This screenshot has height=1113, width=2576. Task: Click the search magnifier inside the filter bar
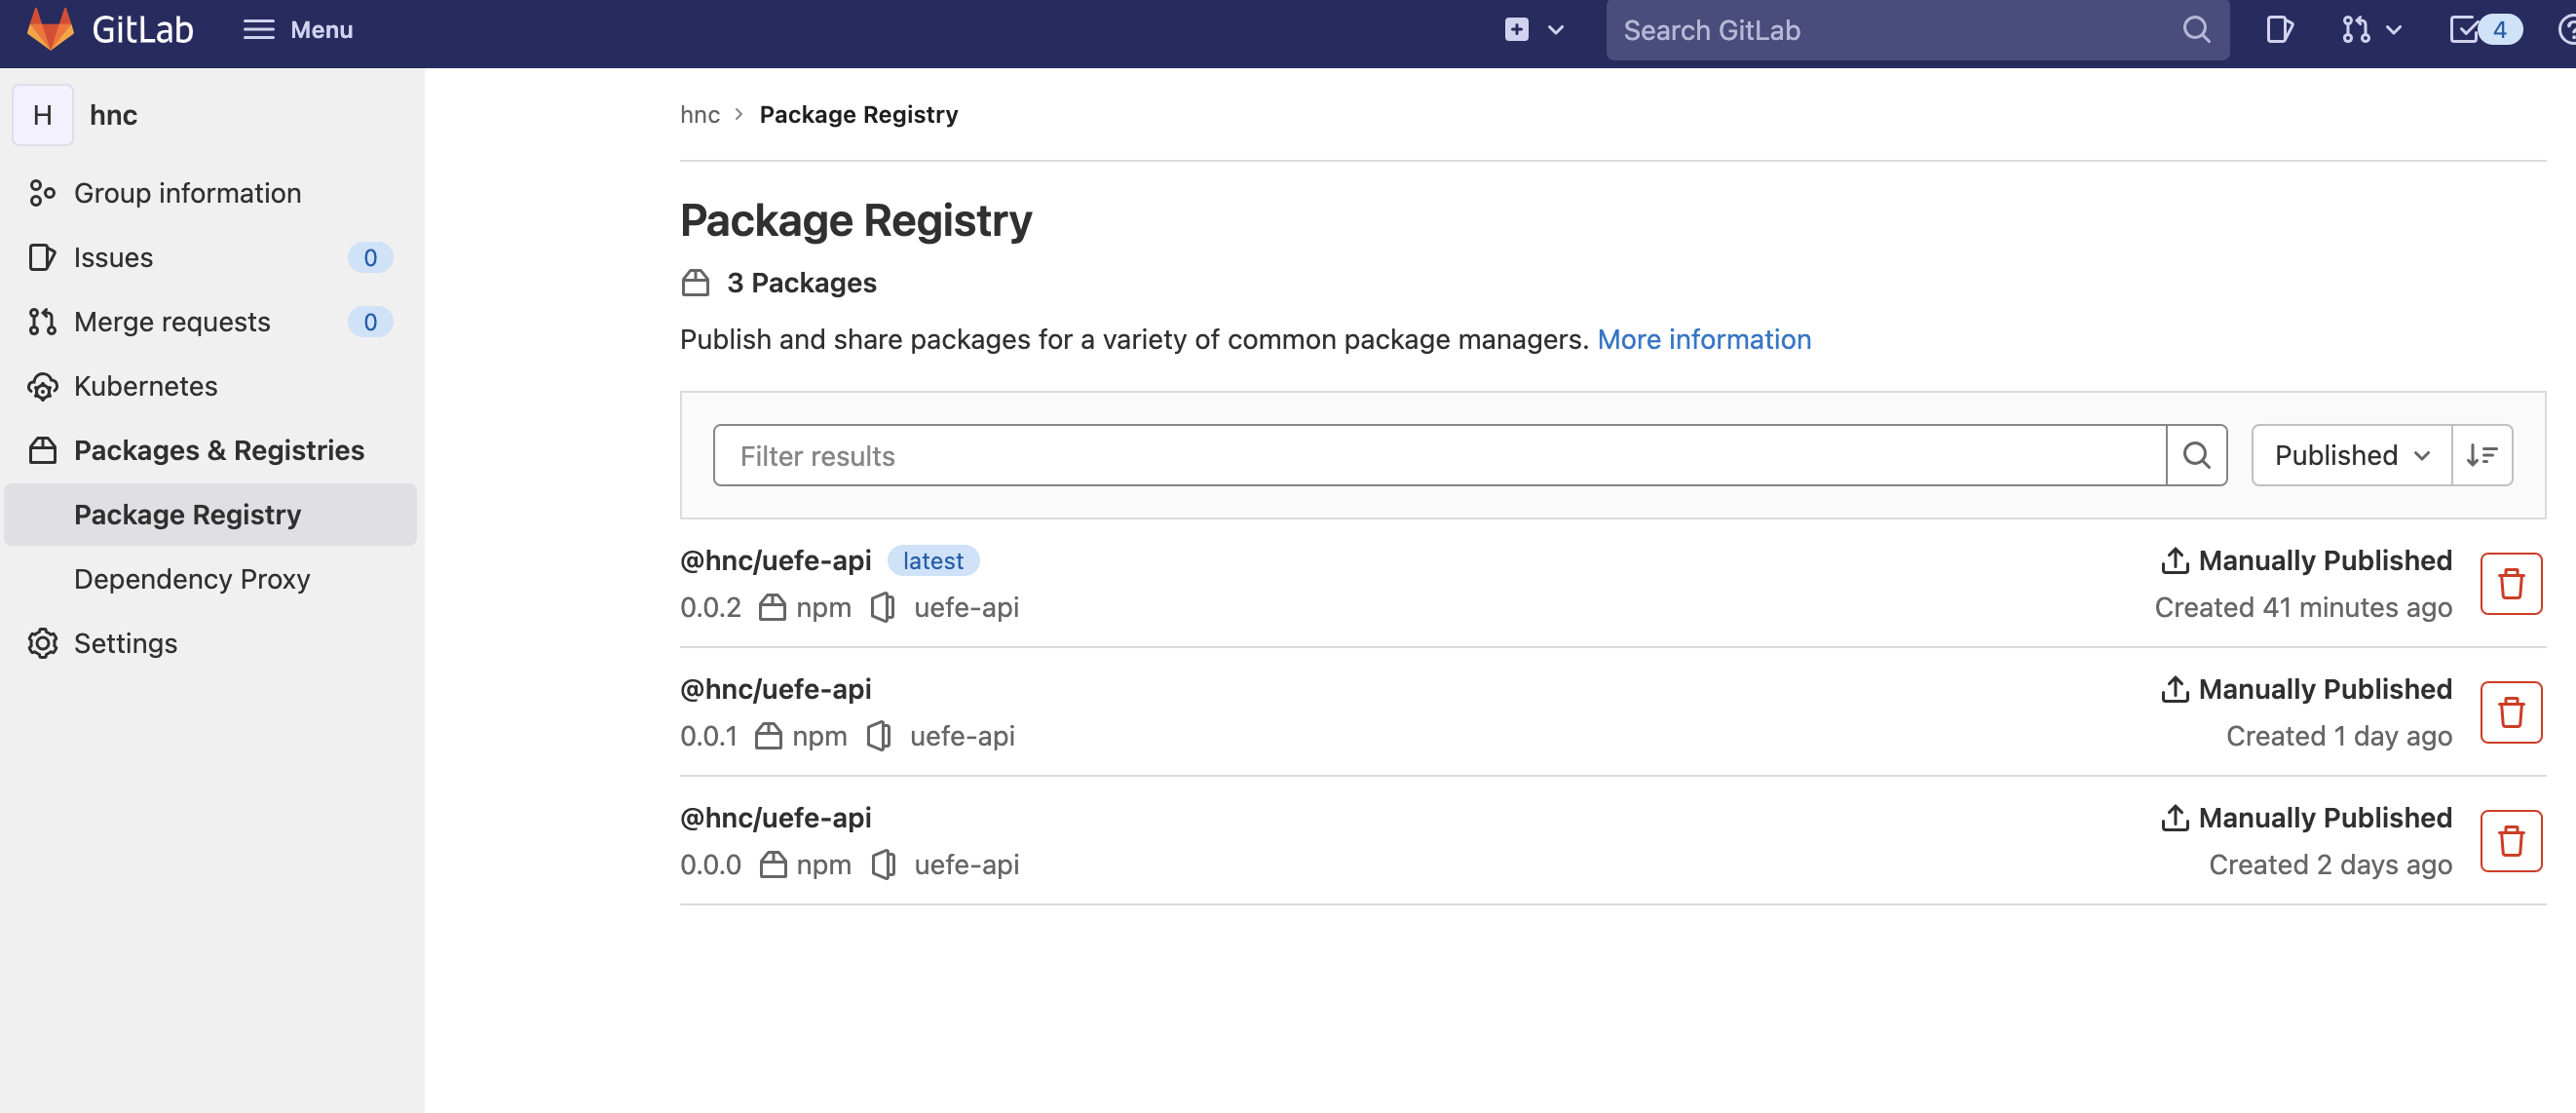[2196, 455]
